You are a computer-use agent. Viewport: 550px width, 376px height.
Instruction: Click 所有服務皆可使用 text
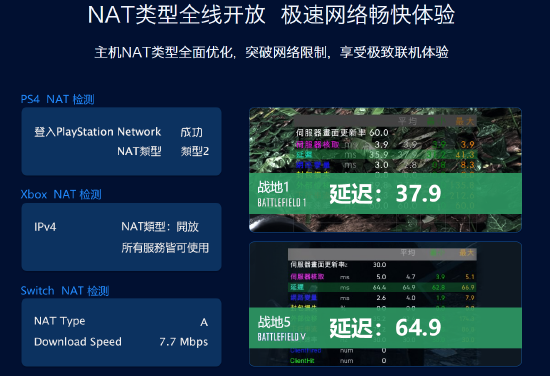click(165, 248)
